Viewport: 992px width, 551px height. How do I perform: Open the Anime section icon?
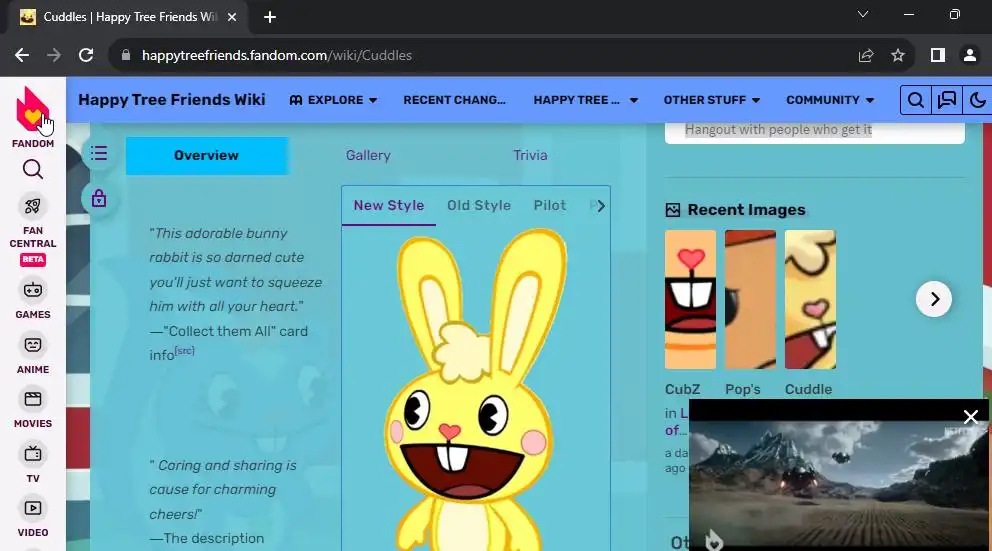(33, 345)
